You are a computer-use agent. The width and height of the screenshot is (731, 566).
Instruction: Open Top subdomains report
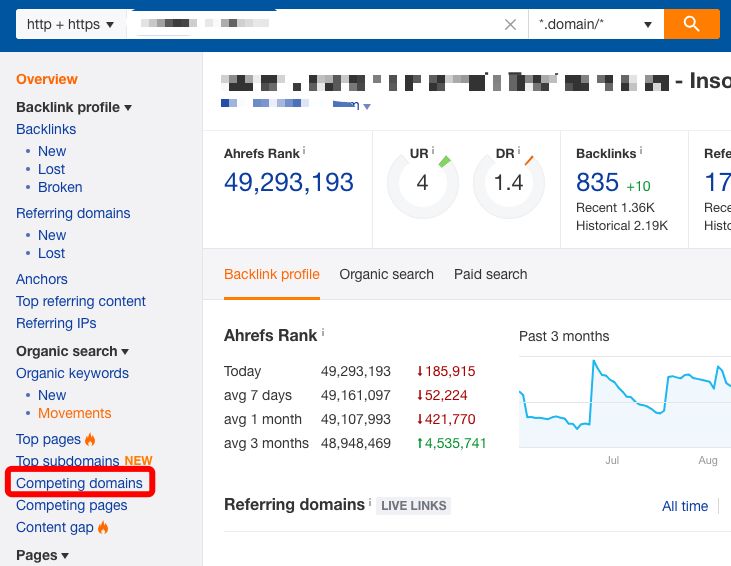coord(67,461)
